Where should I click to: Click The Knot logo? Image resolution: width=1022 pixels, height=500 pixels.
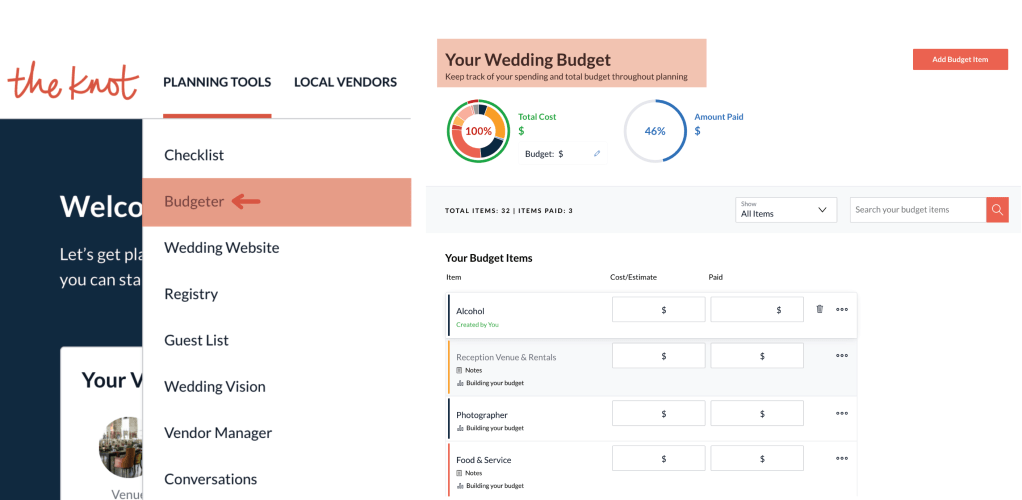click(x=72, y=81)
